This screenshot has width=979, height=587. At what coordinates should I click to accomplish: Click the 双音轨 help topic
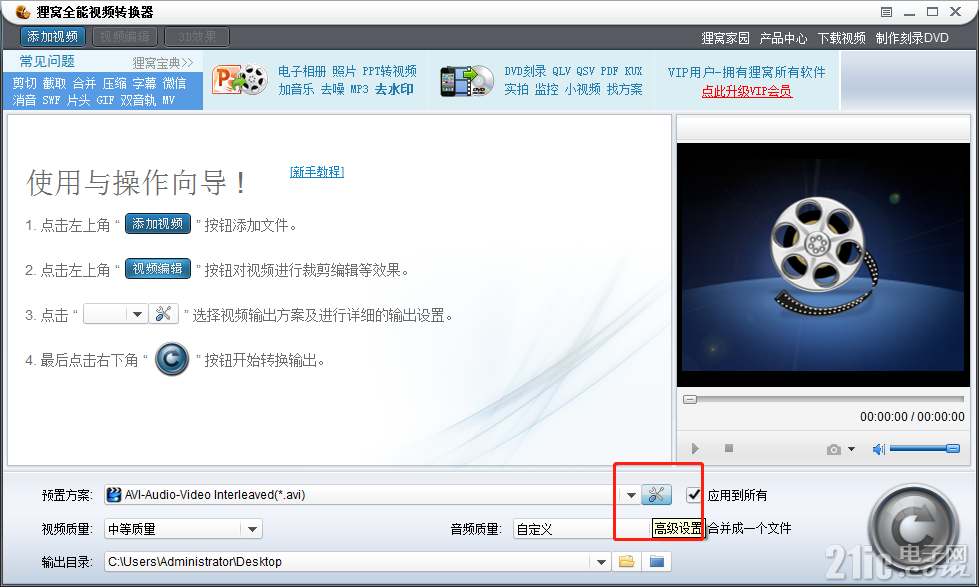138,100
